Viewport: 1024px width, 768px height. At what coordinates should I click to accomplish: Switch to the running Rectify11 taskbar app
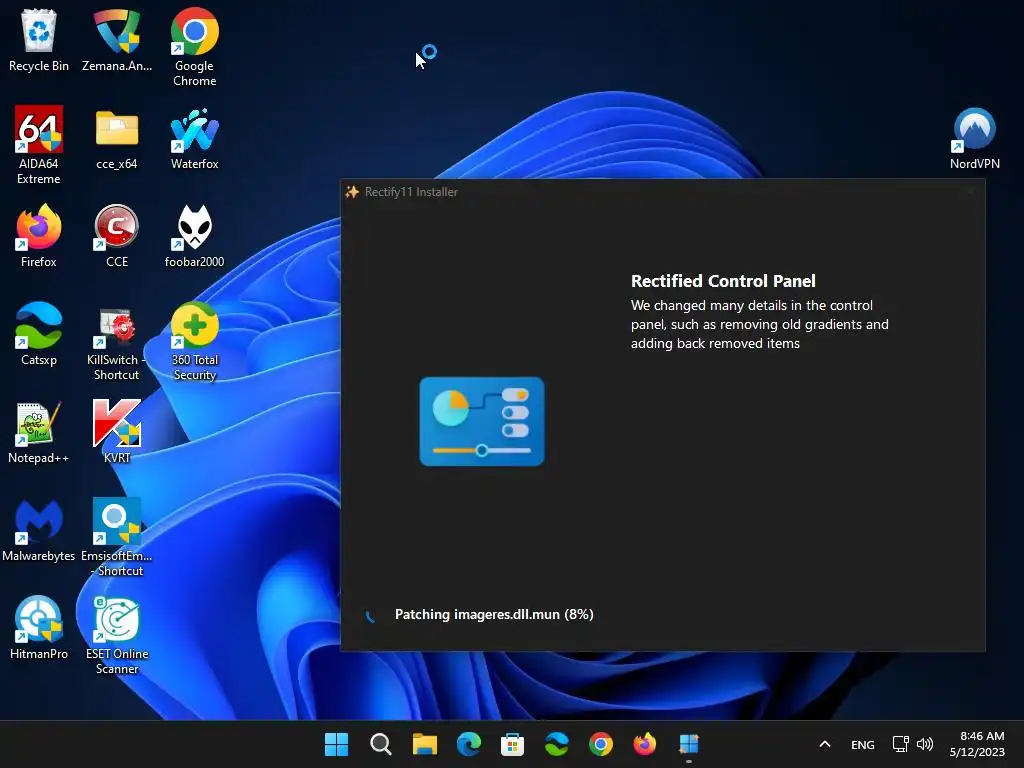pyautogui.click(x=688, y=744)
